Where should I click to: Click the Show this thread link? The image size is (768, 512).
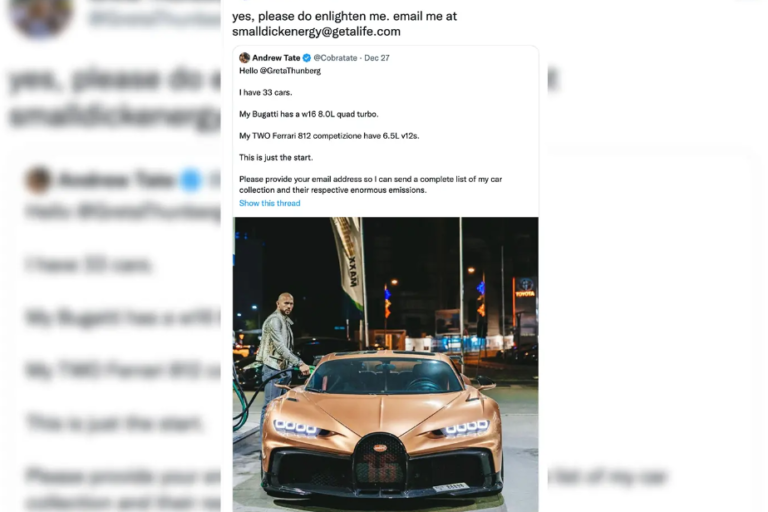click(x=269, y=203)
